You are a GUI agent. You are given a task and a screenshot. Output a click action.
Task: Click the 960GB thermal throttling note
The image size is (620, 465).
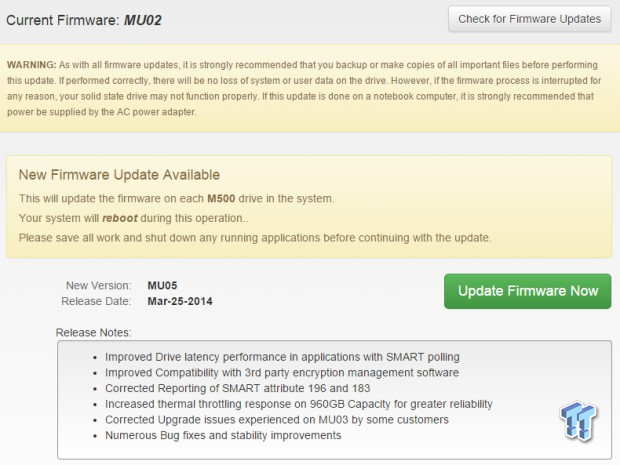[x=299, y=404]
